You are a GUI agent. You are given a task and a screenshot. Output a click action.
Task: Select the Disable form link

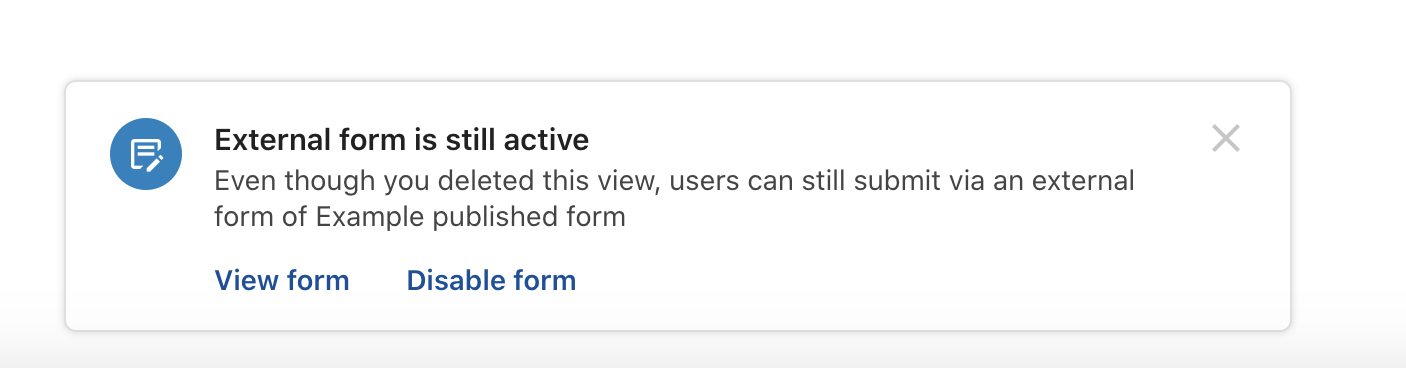tap(491, 280)
